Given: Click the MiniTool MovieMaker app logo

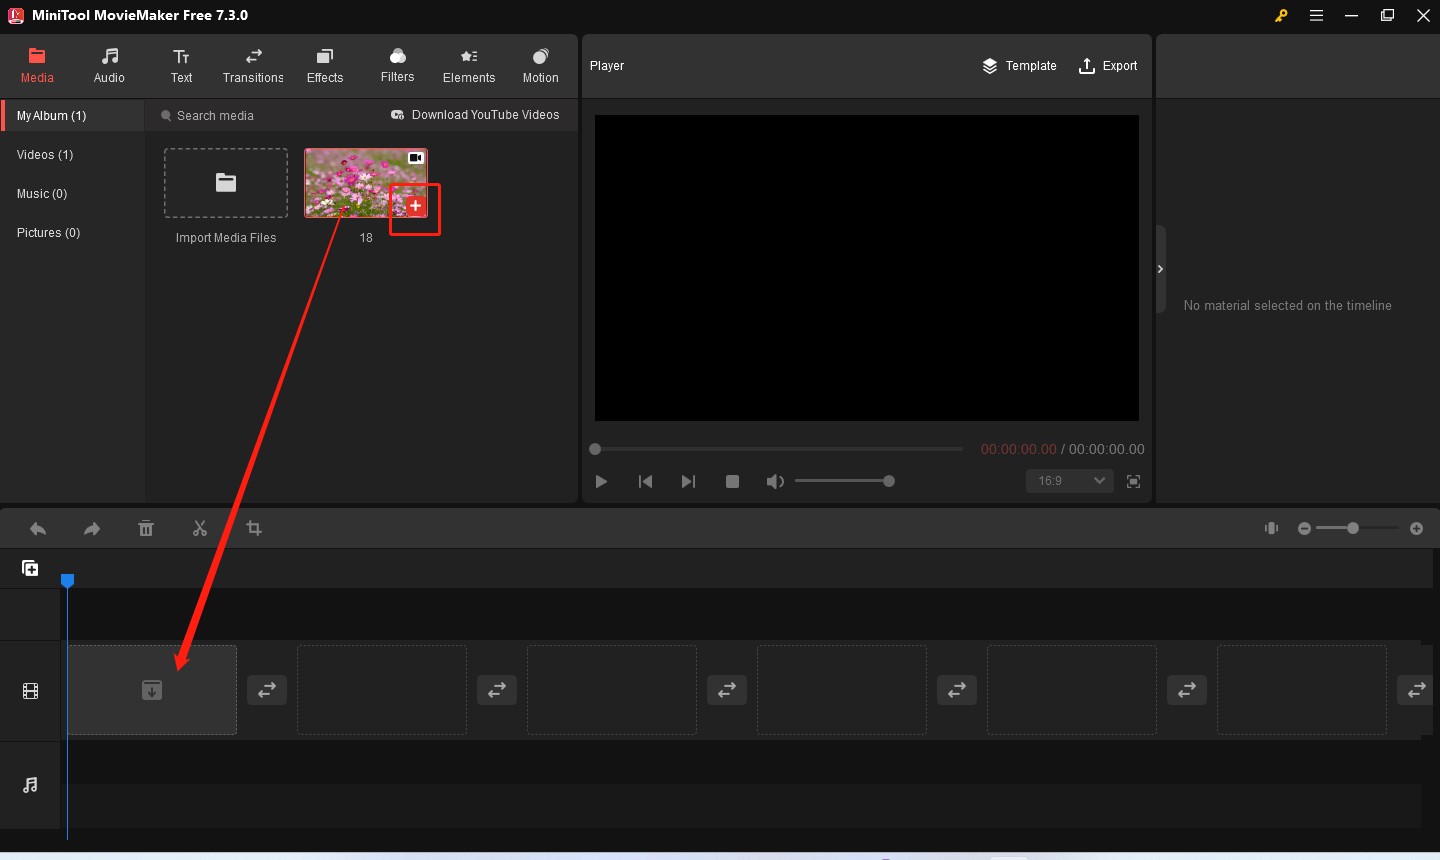Looking at the screenshot, I should [x=15, y=15].
